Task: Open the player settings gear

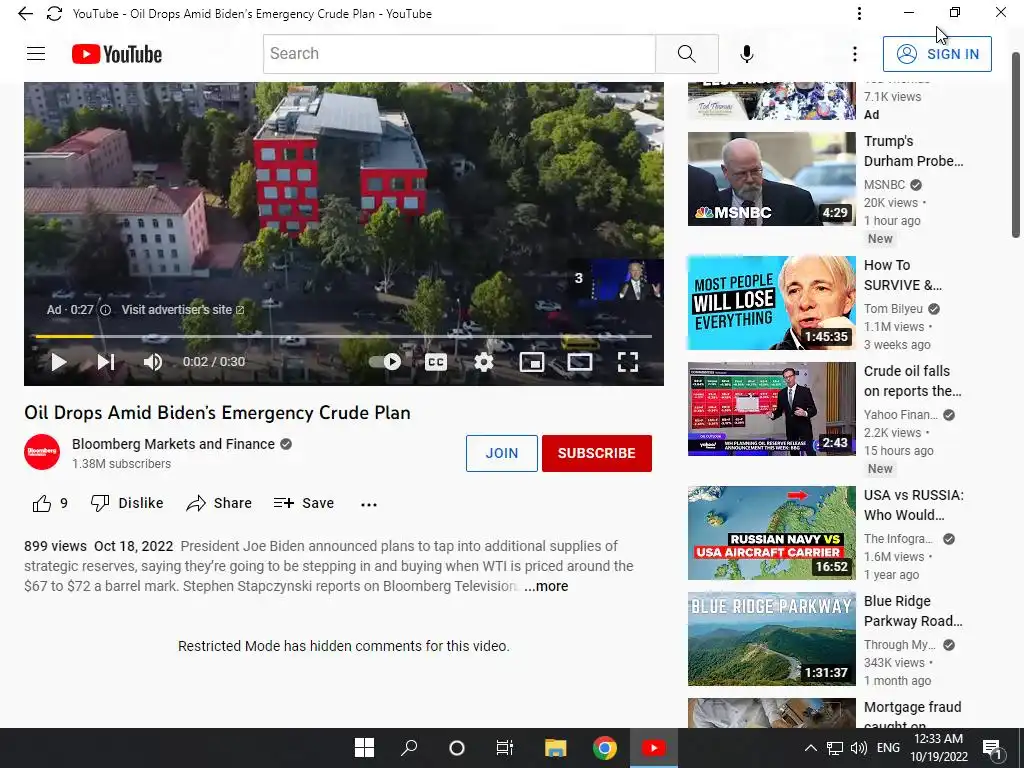Action: click(x=483, y=362)
